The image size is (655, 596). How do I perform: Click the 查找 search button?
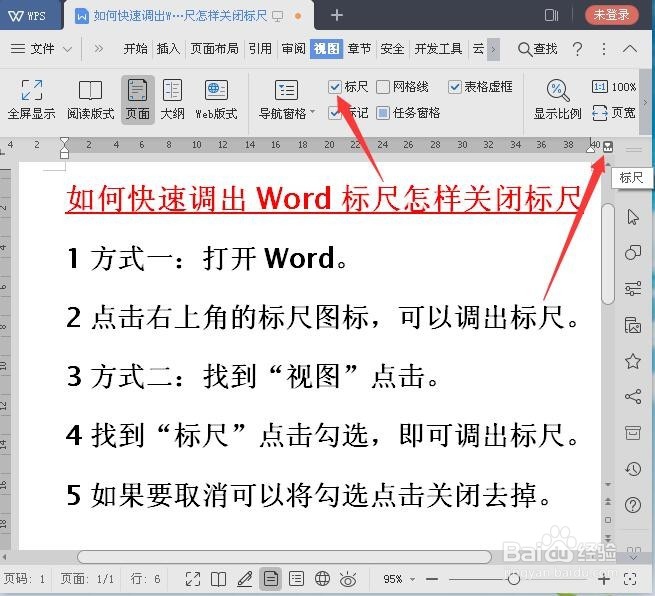[537, 49]
